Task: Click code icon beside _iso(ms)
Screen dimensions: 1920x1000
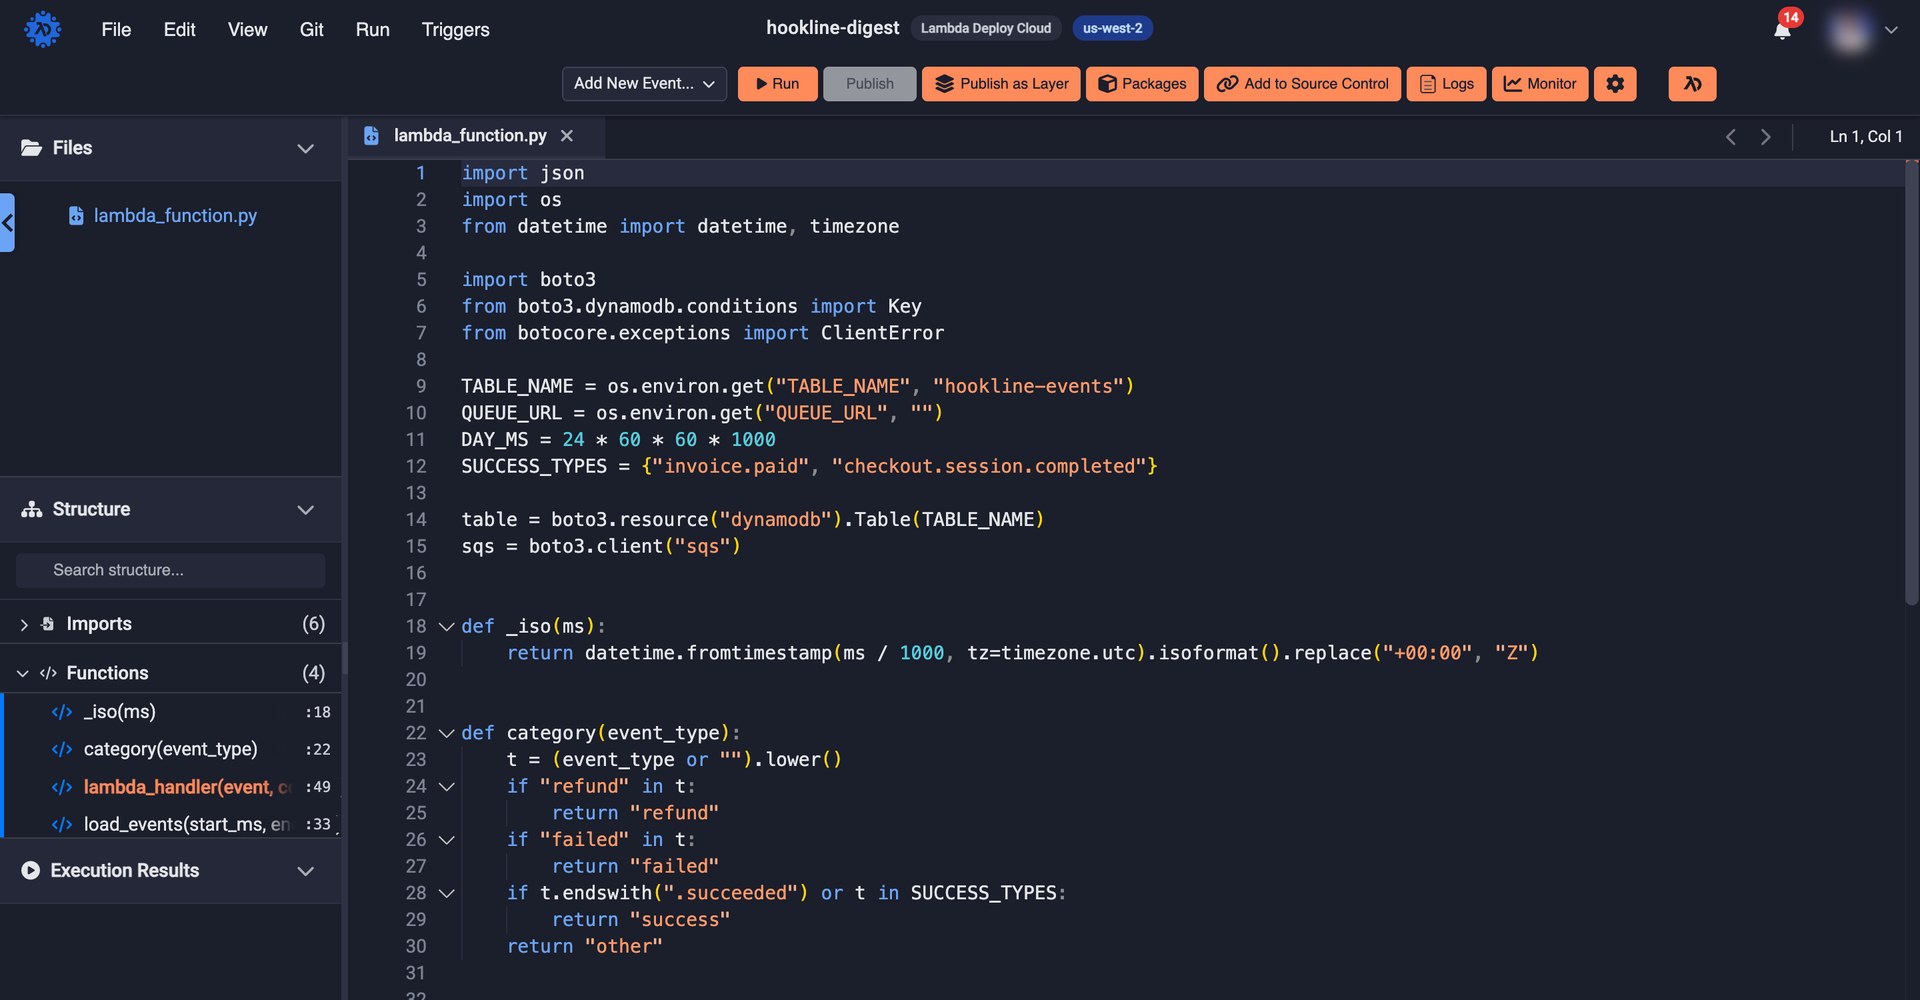Action: click(x=62, y=712)
